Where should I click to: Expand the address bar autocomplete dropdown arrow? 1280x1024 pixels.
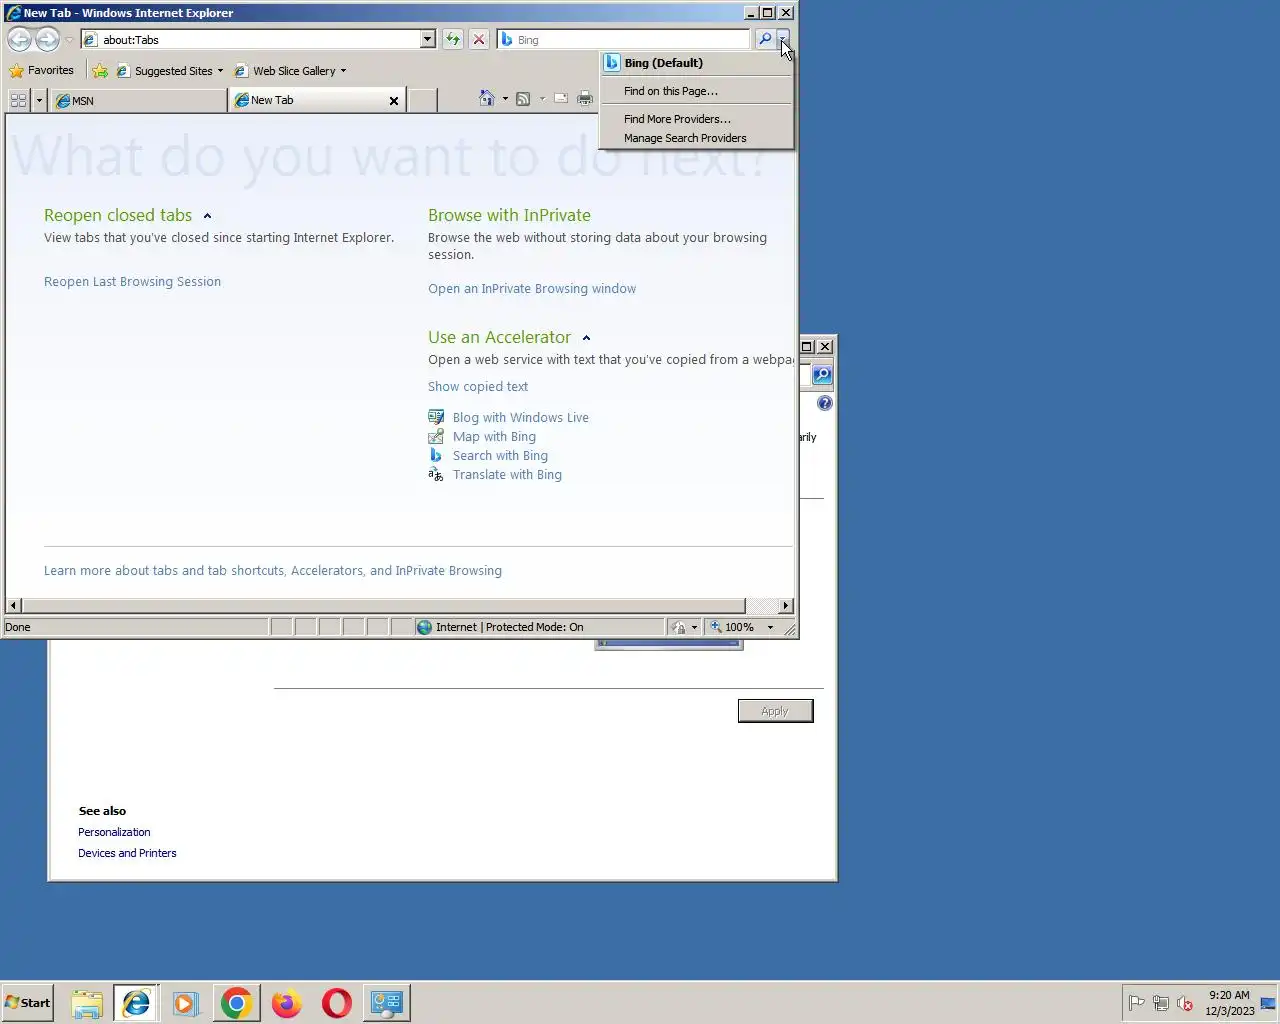[428, 40]
